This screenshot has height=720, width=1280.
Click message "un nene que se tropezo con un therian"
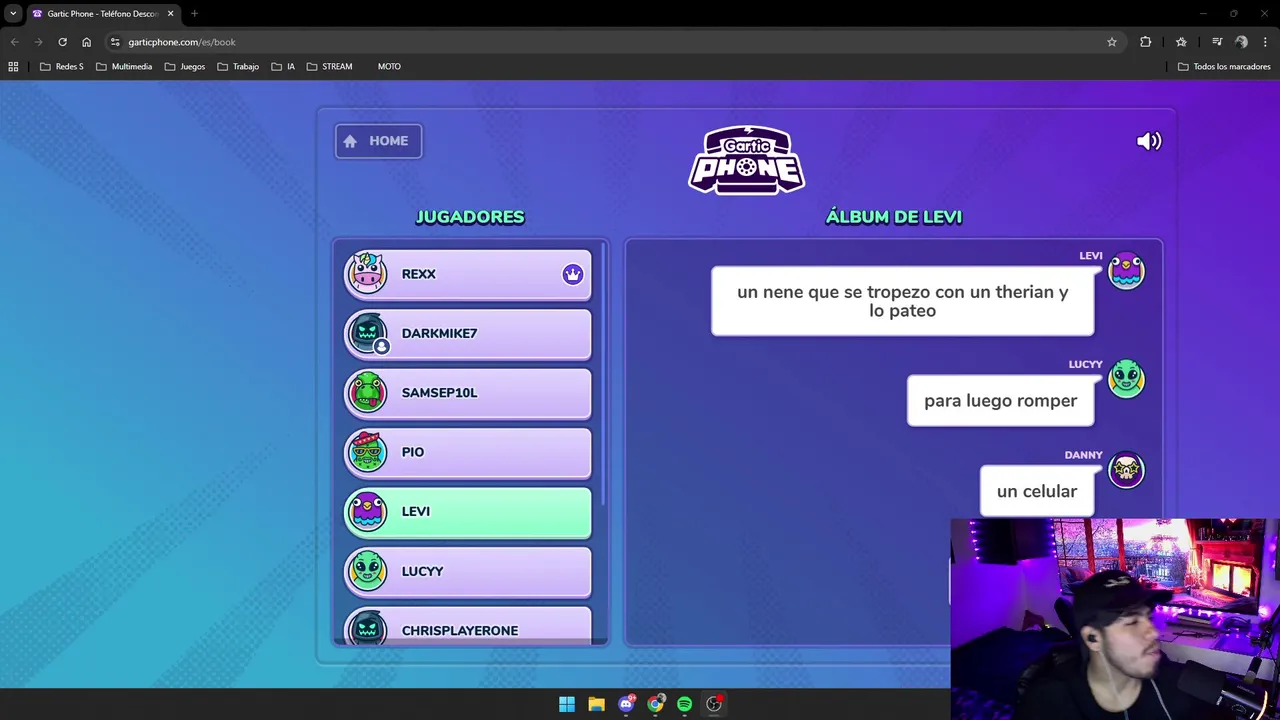click(902, 301)
